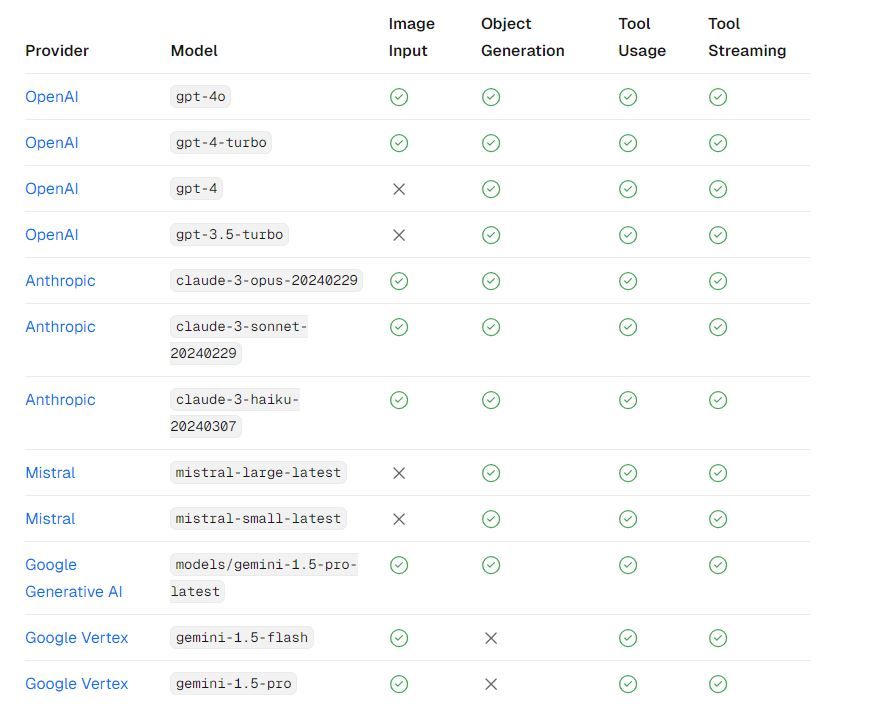Click gpt-4-turbo Tool Usage check icon
This screenshot has height=714, width=889.
click(x=628, y=143)
